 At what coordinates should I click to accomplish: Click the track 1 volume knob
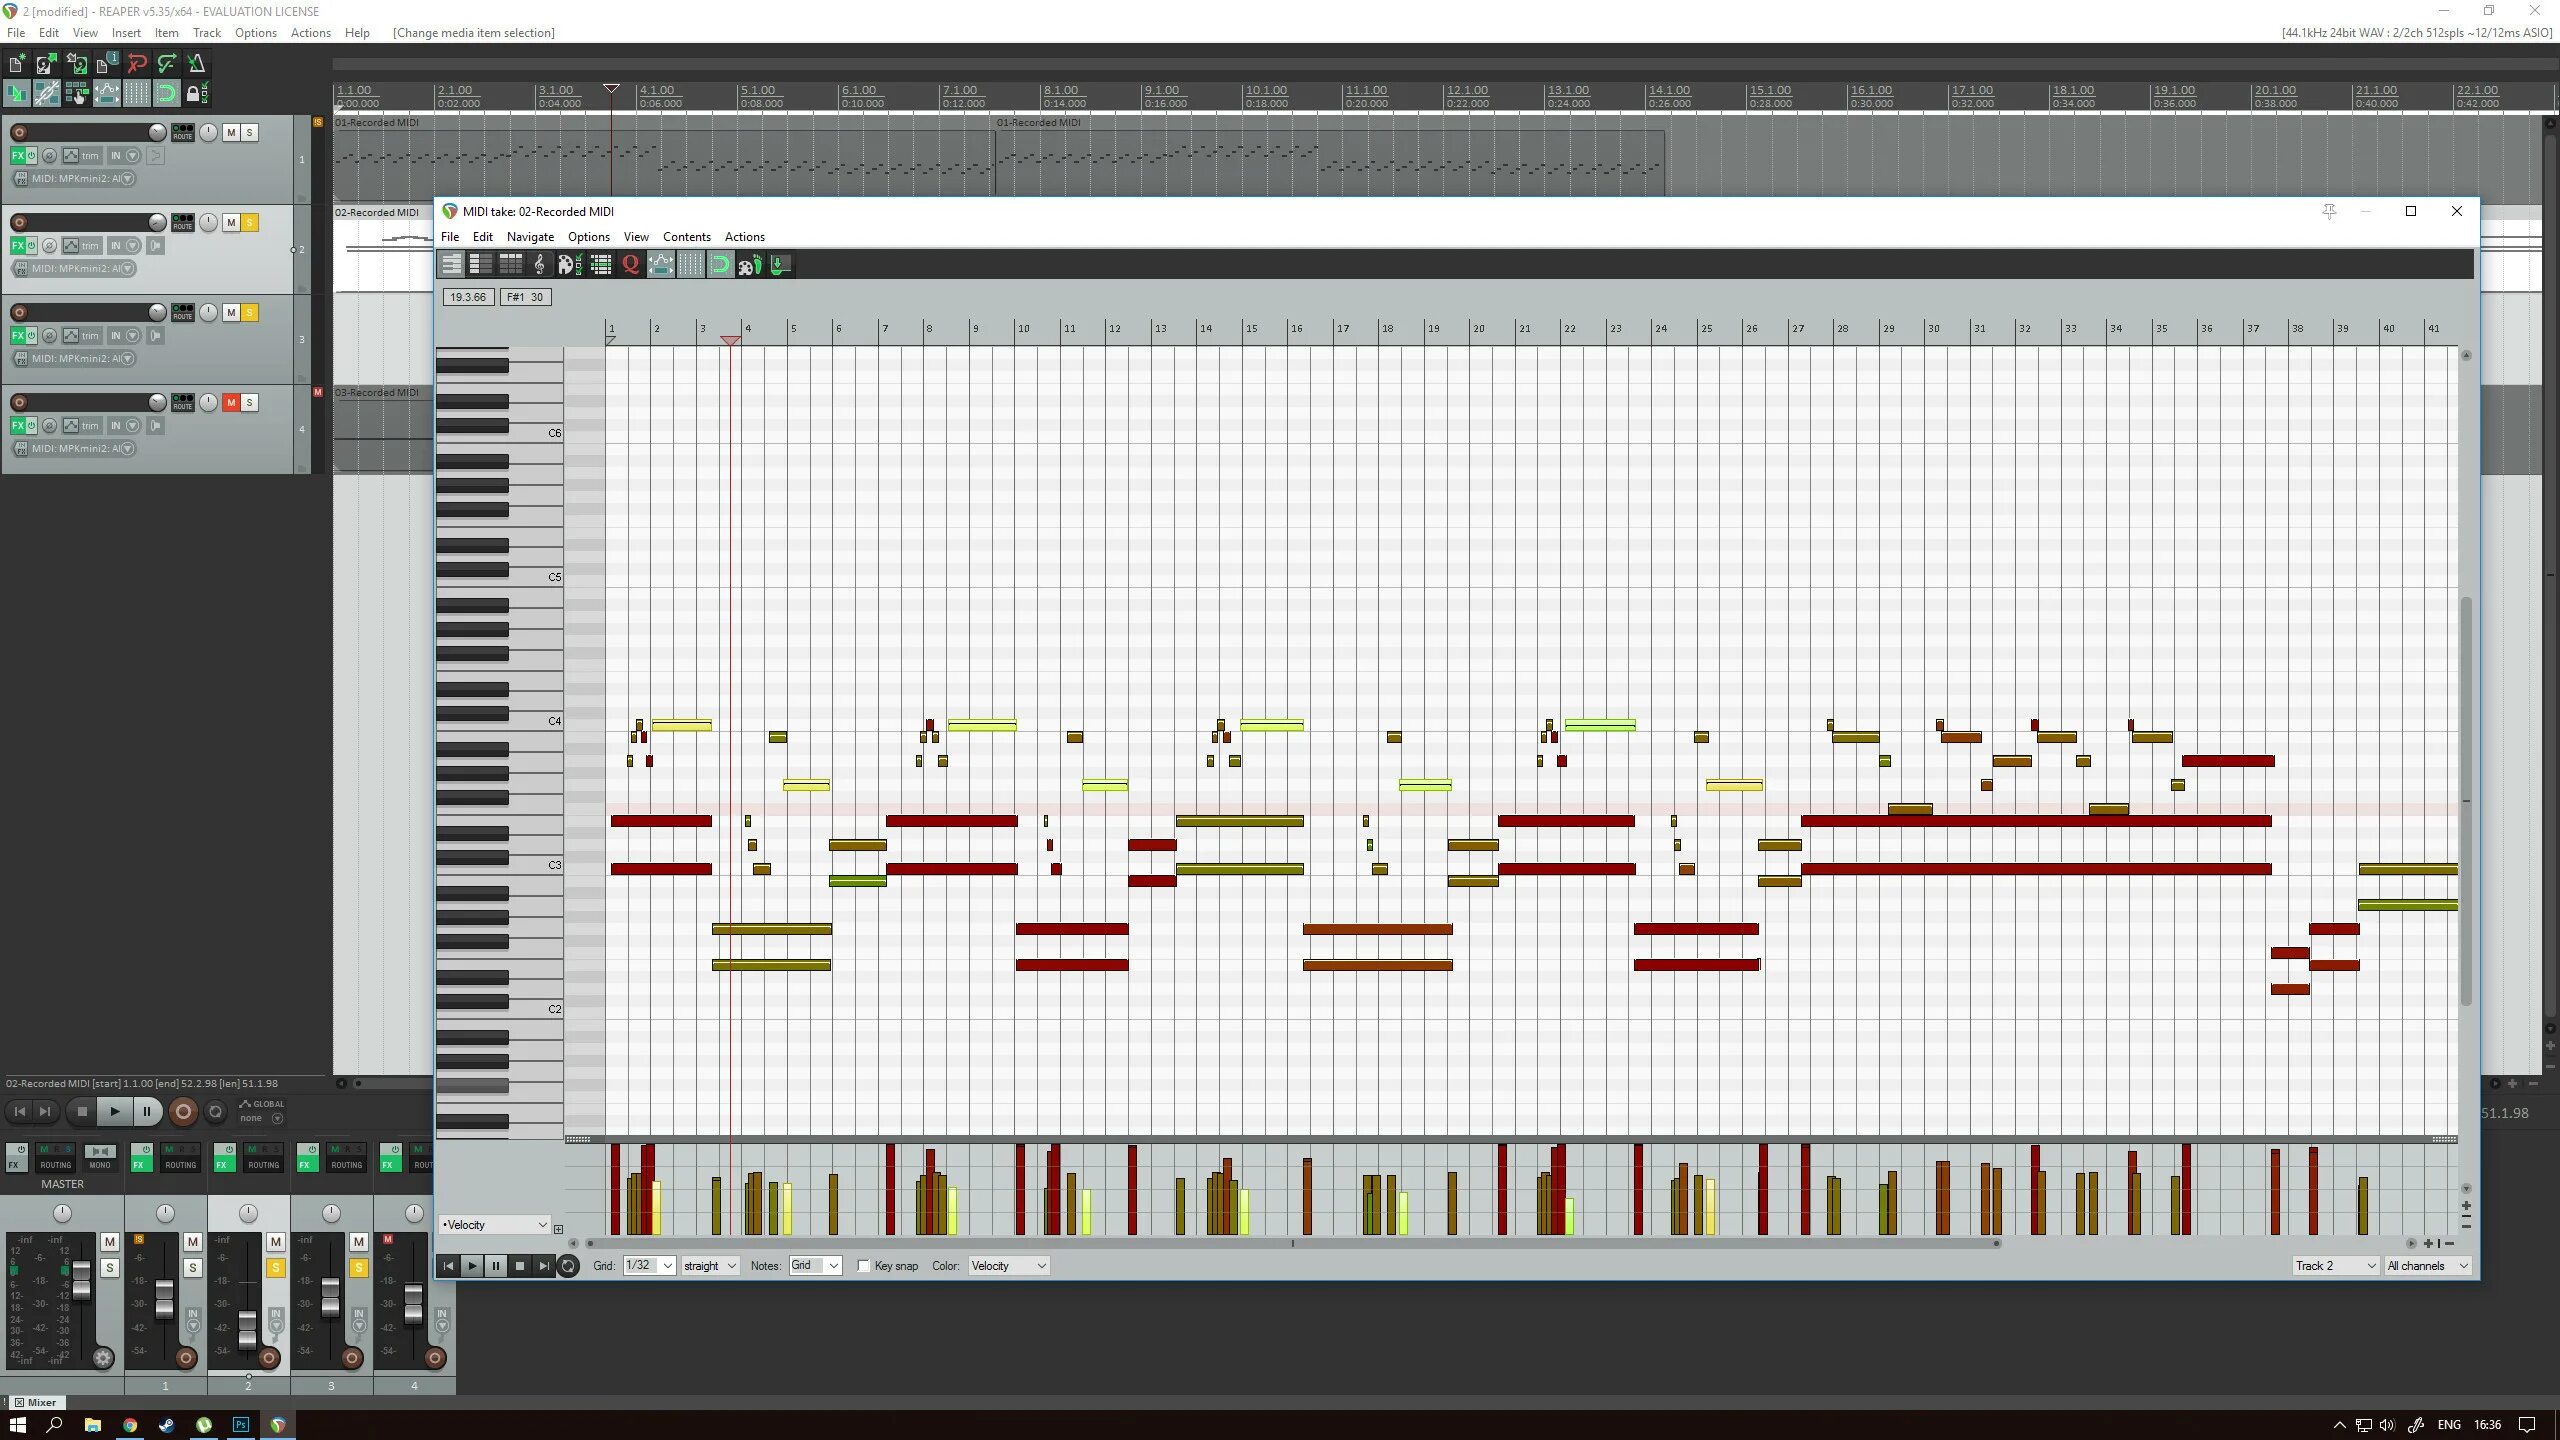tap(157, 132)
